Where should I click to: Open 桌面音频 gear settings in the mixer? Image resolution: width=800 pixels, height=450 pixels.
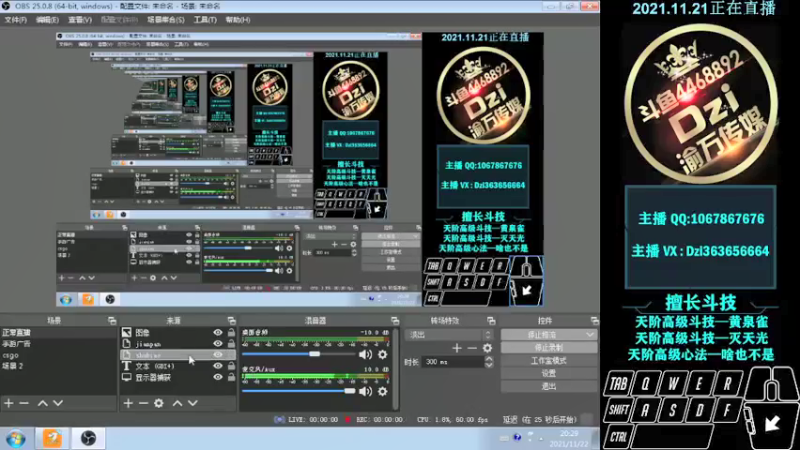382,354
